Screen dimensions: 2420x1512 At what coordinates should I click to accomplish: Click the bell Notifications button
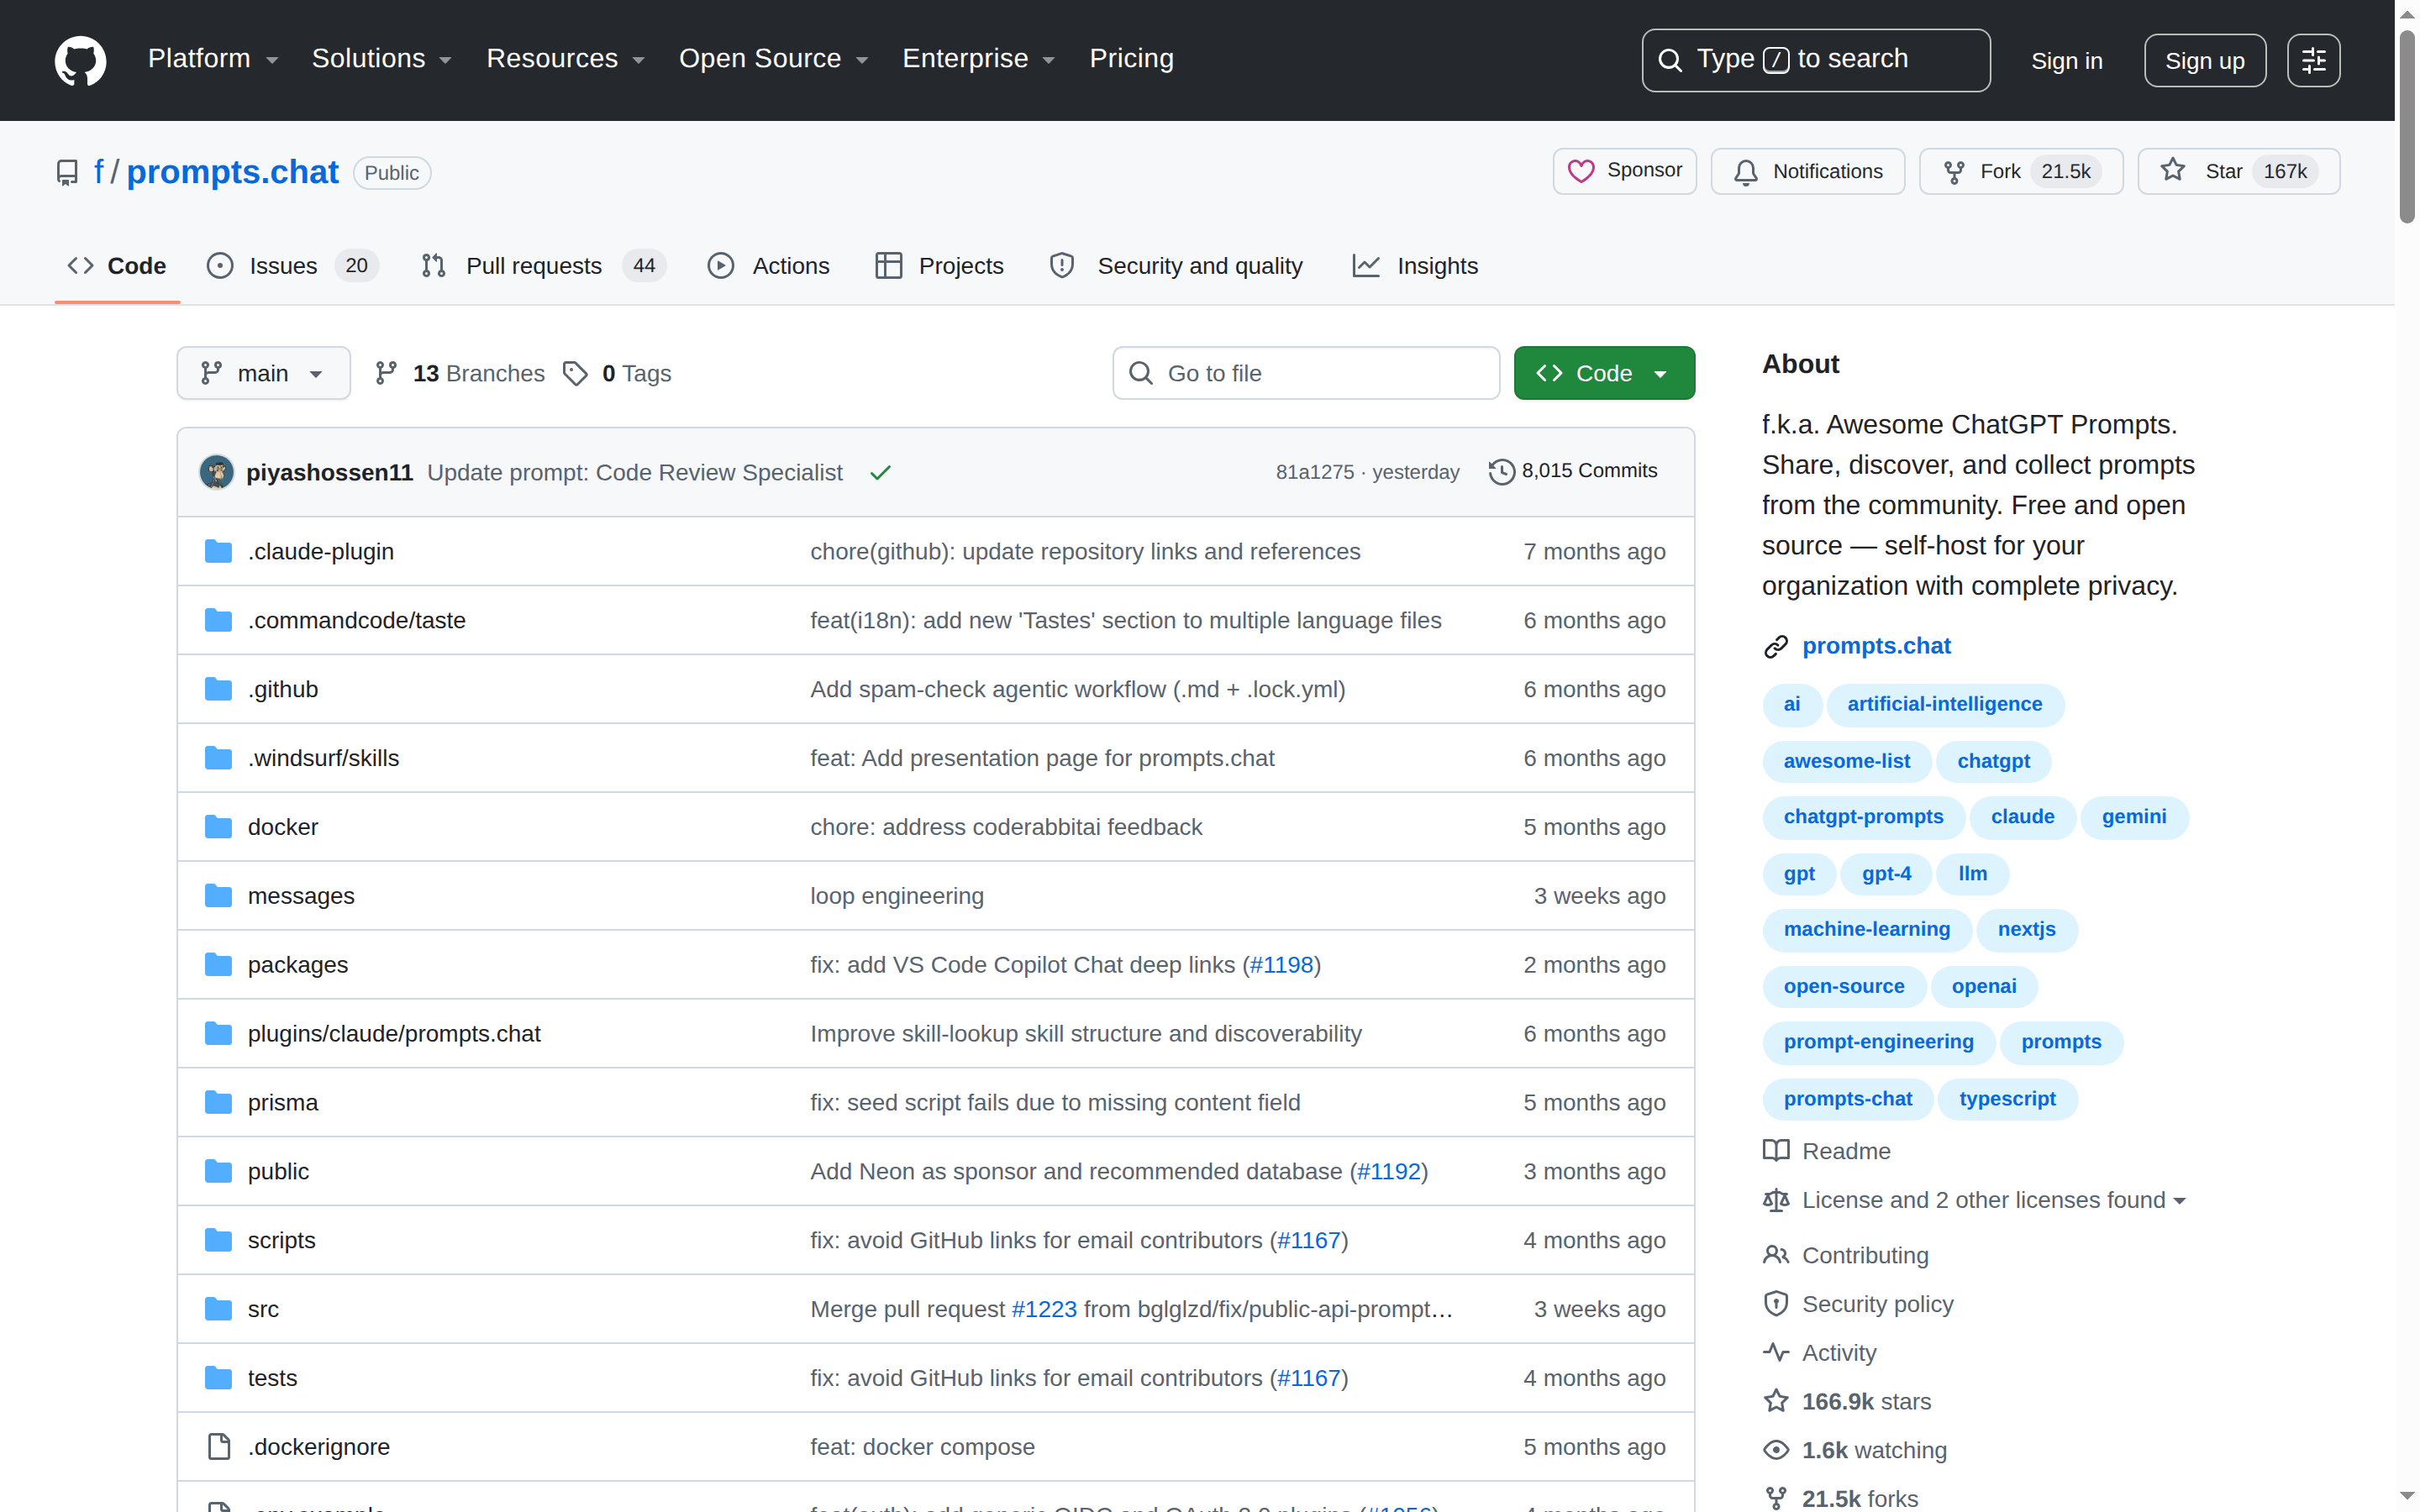[1807, 171]
